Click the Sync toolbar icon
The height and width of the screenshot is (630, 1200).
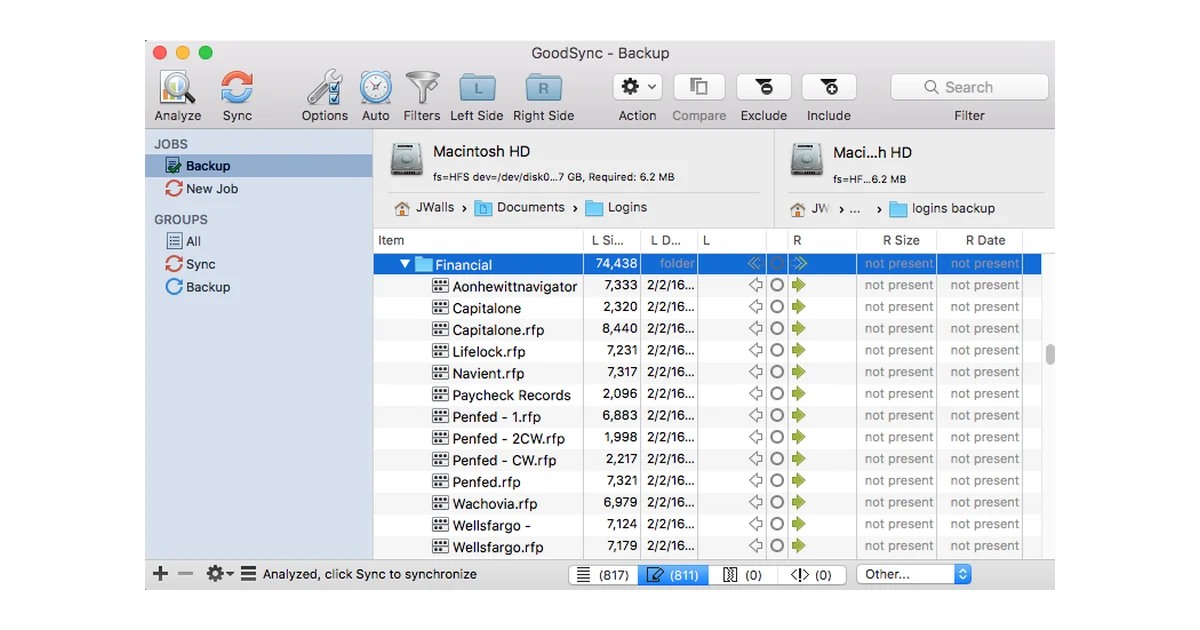pyautogui.click(x=237, y=88)
